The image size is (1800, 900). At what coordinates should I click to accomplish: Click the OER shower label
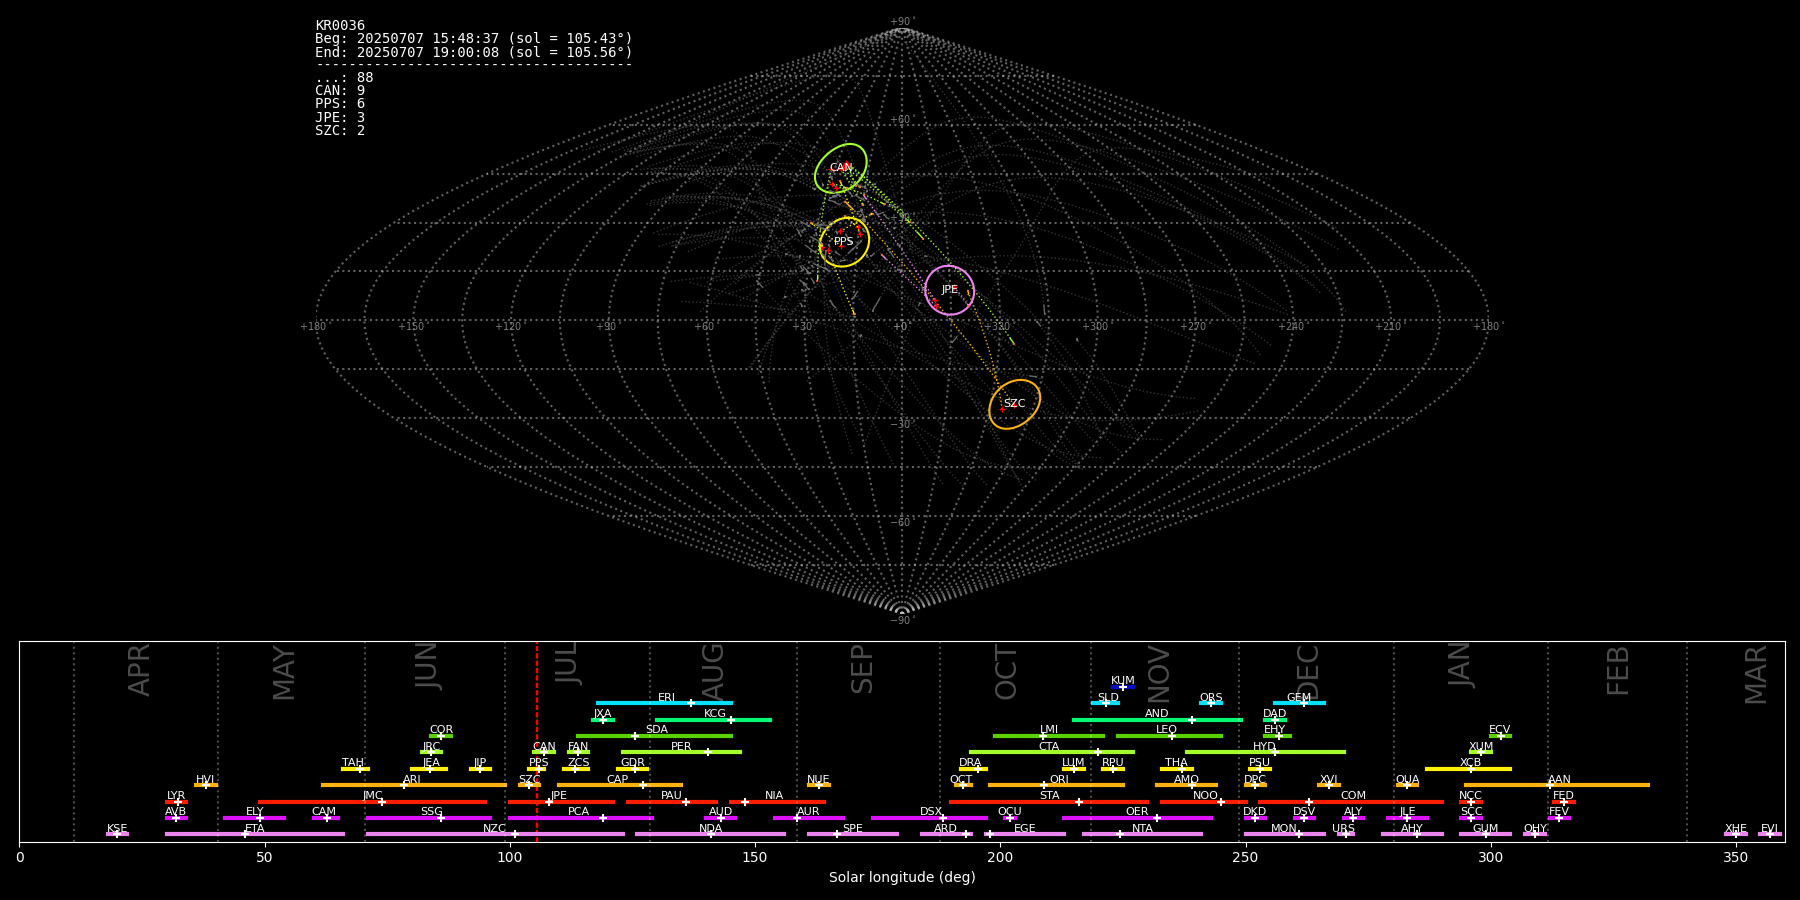1137,812
